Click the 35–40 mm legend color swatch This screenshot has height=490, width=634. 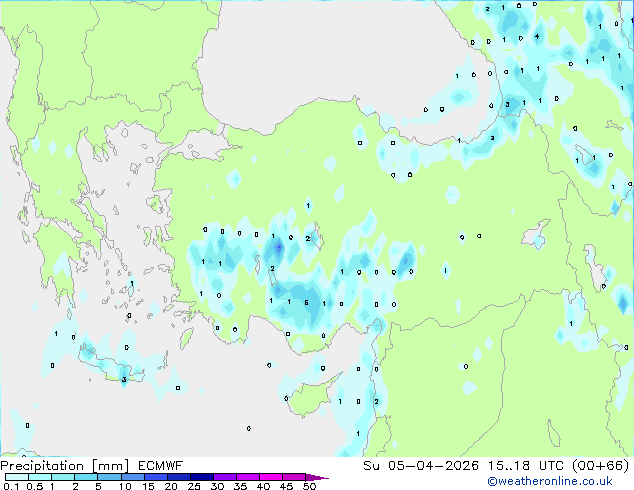(247, 477)
